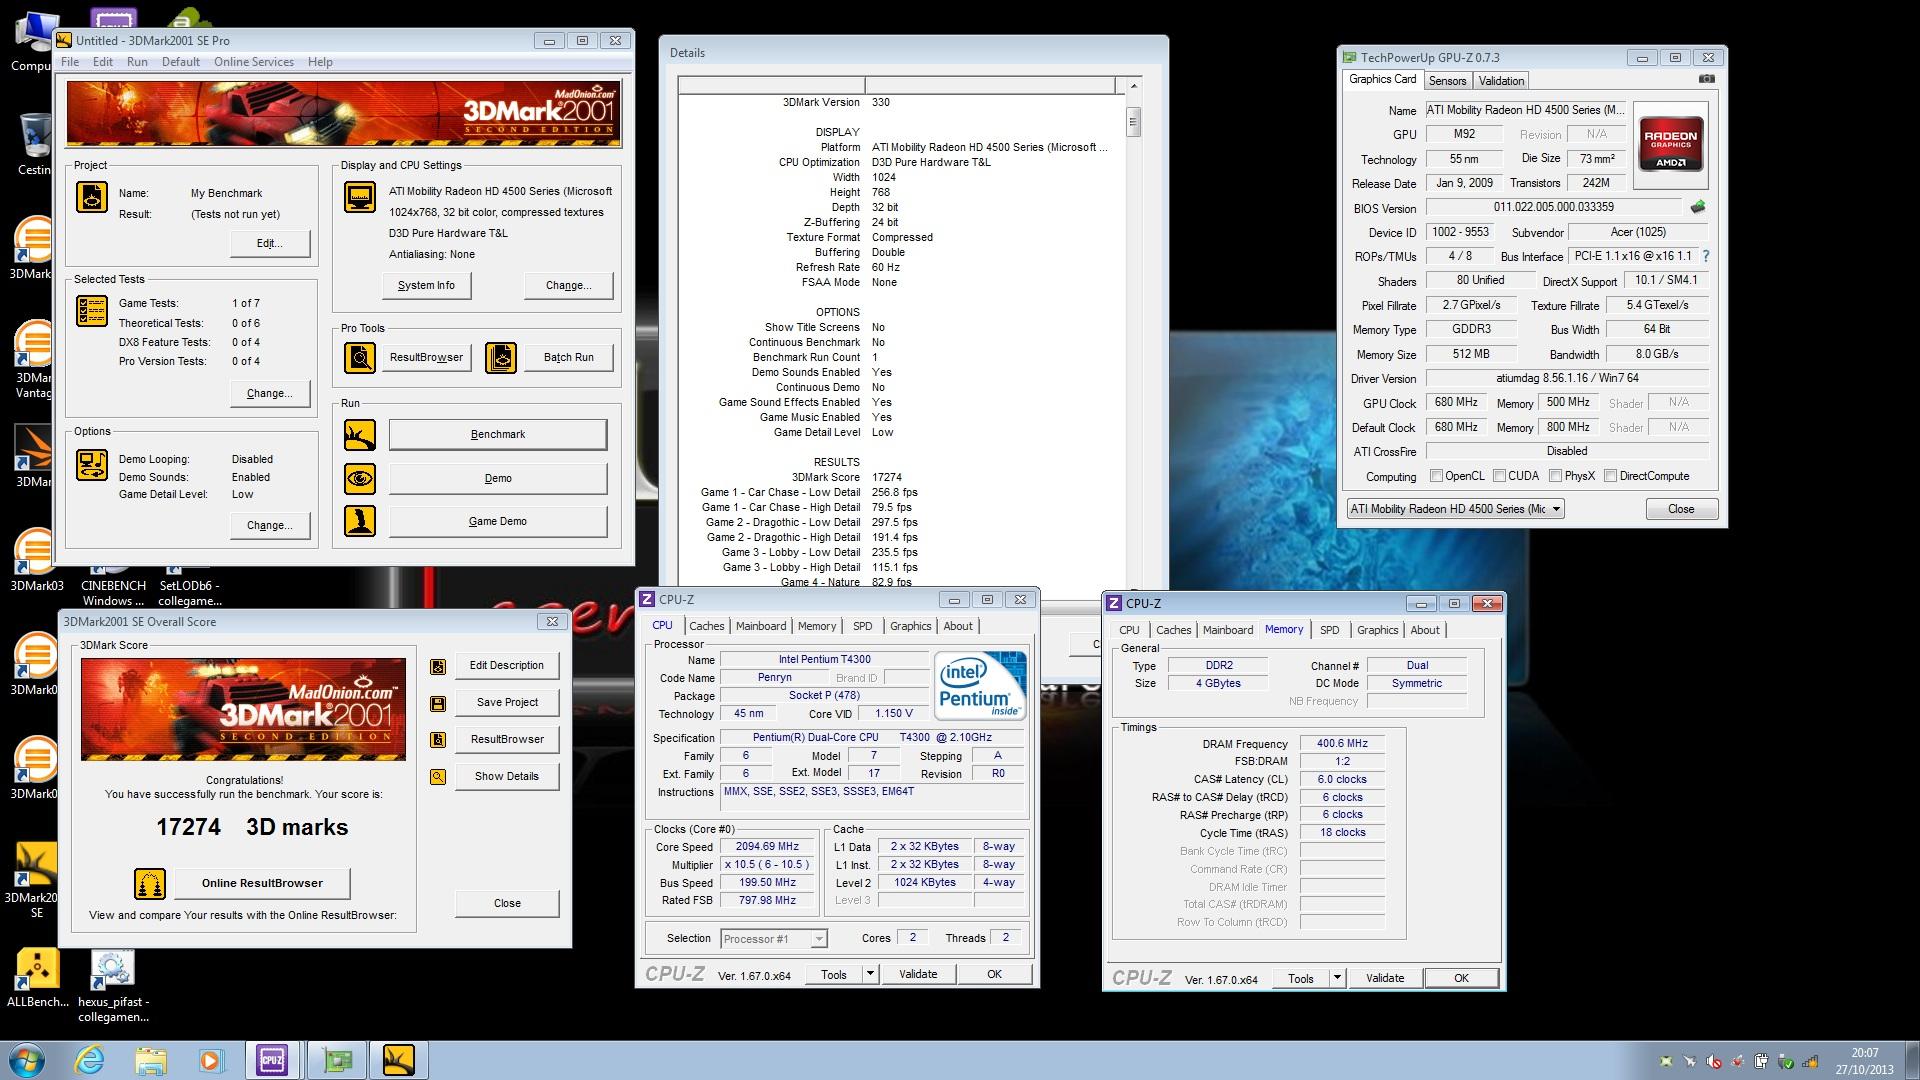Image resolution: width=1920 pixels, height=1080 pixels.
Task: Click the GPU-Z screenshot camera icon
Action: point(1707,79)
